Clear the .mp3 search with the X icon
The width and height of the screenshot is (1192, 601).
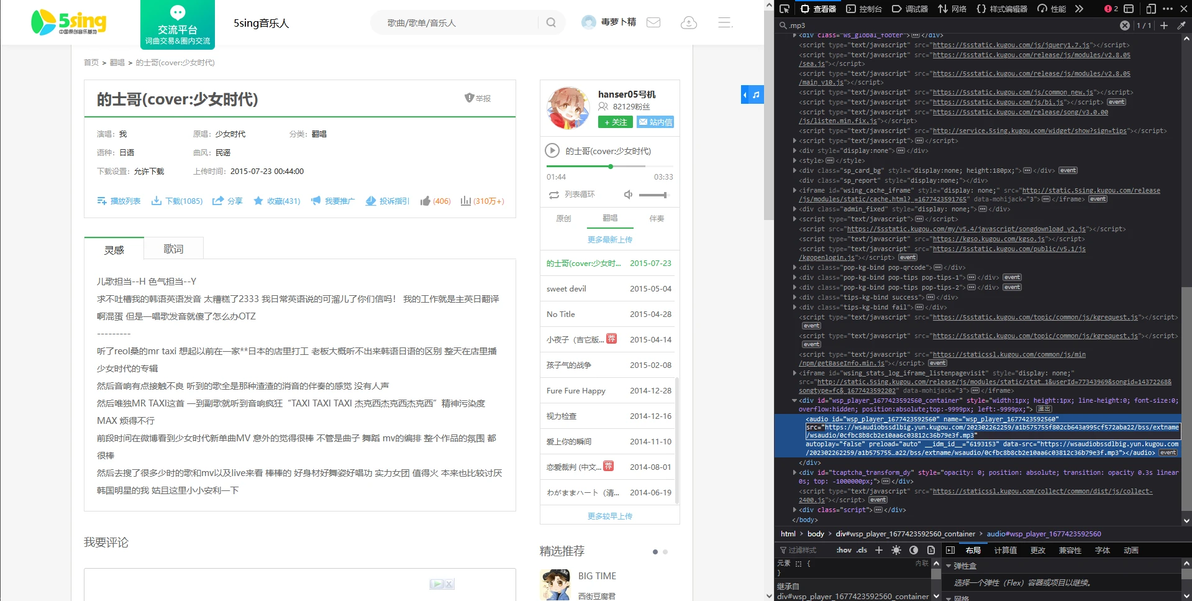(x=1124, y=26)
